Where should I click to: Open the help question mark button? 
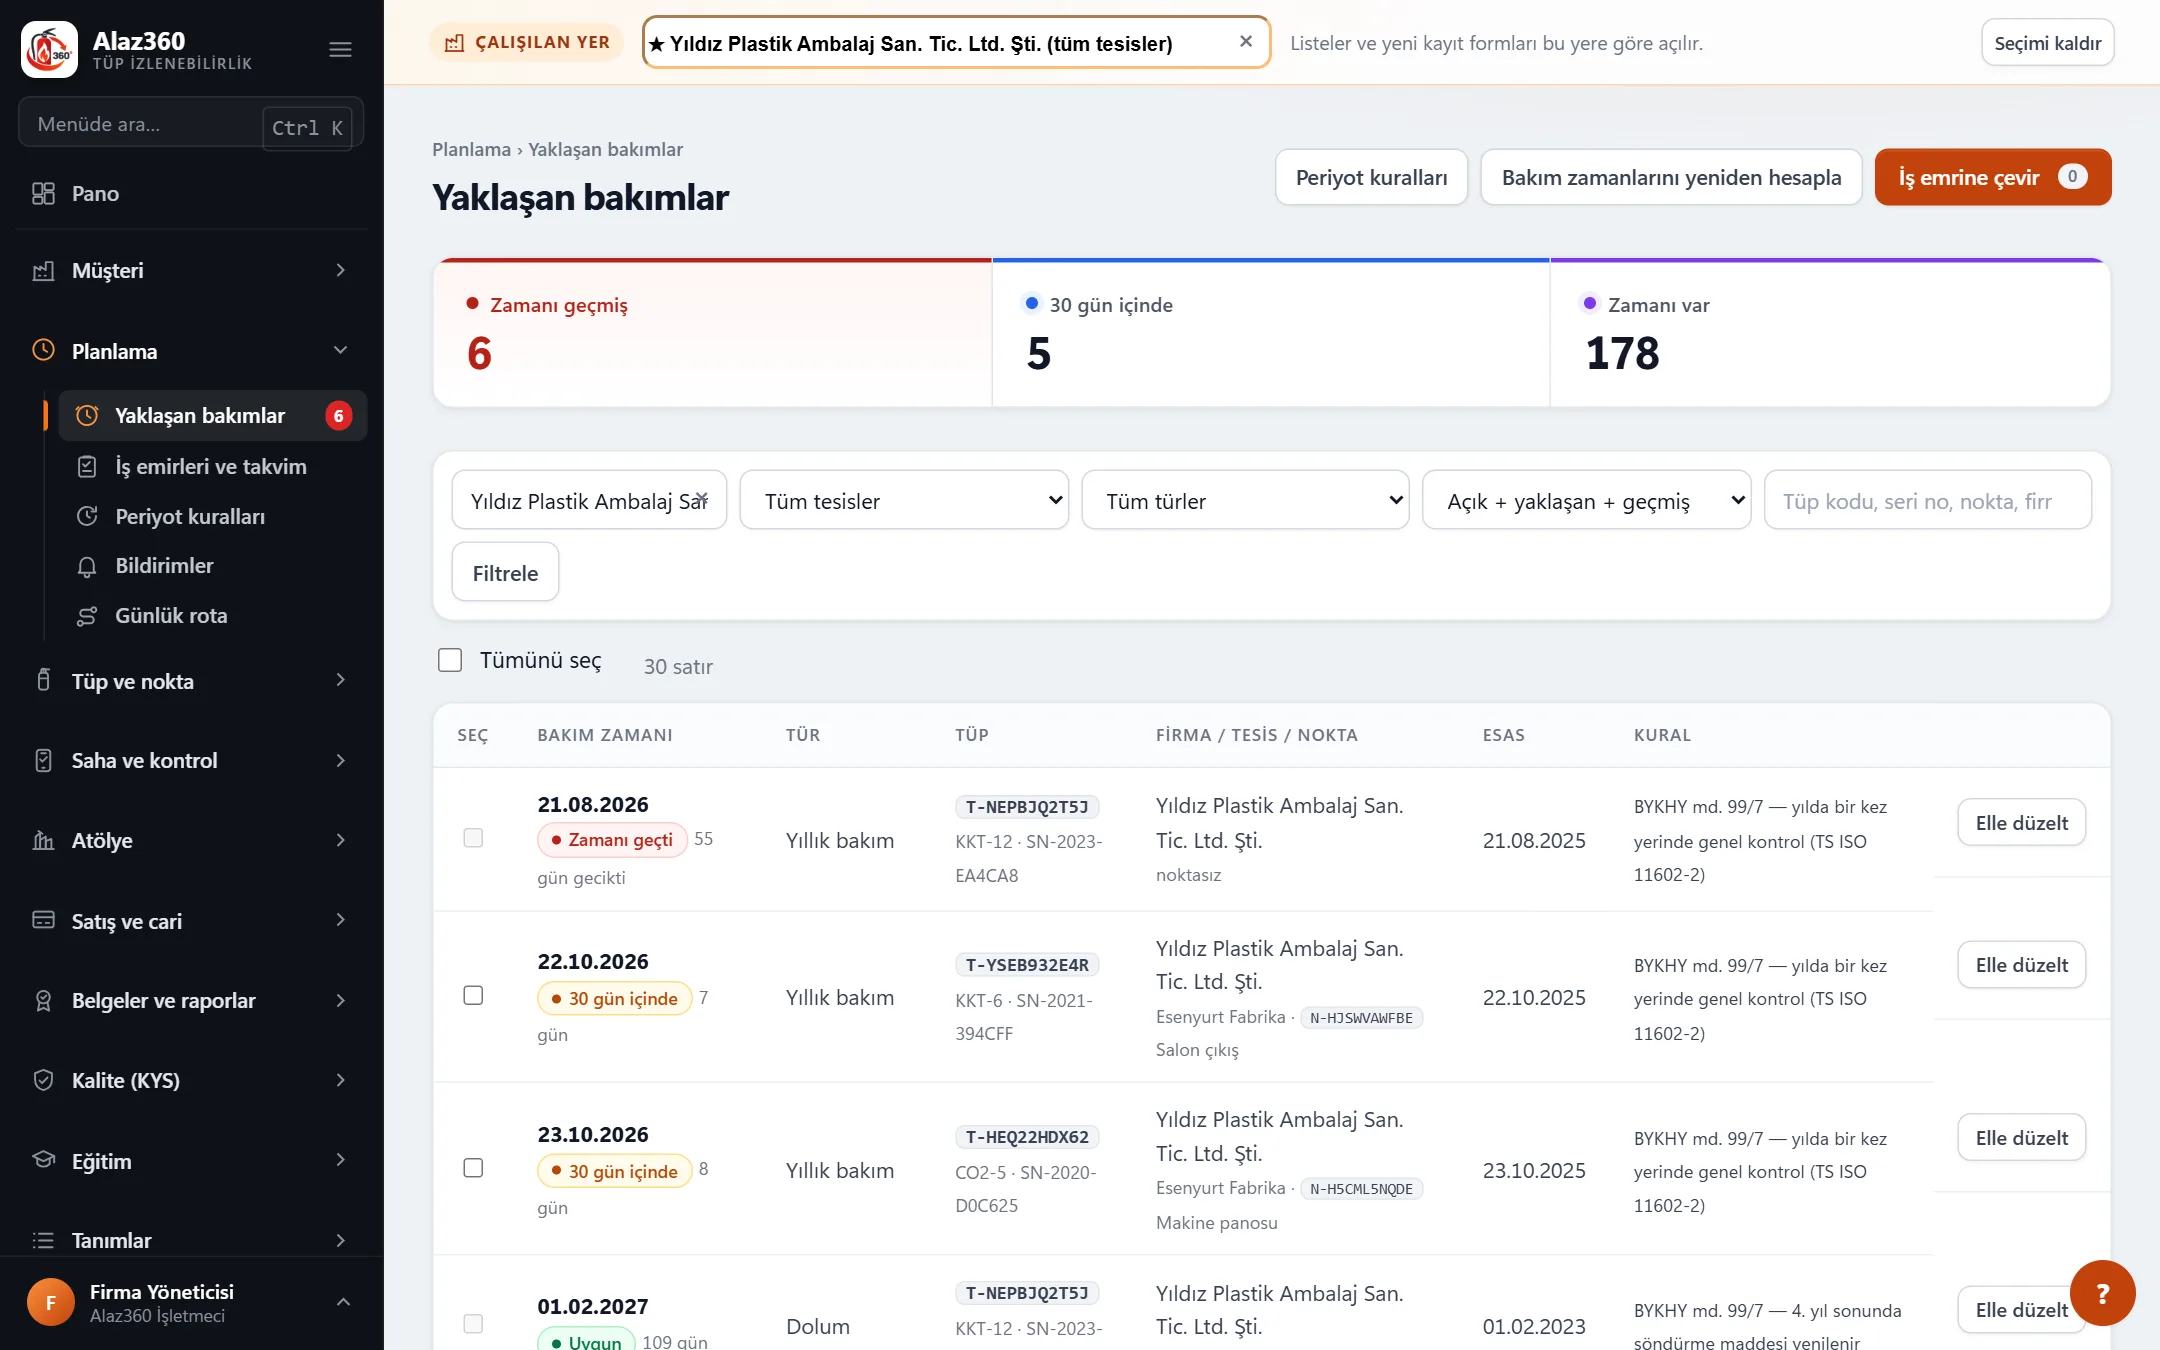2102,1293
